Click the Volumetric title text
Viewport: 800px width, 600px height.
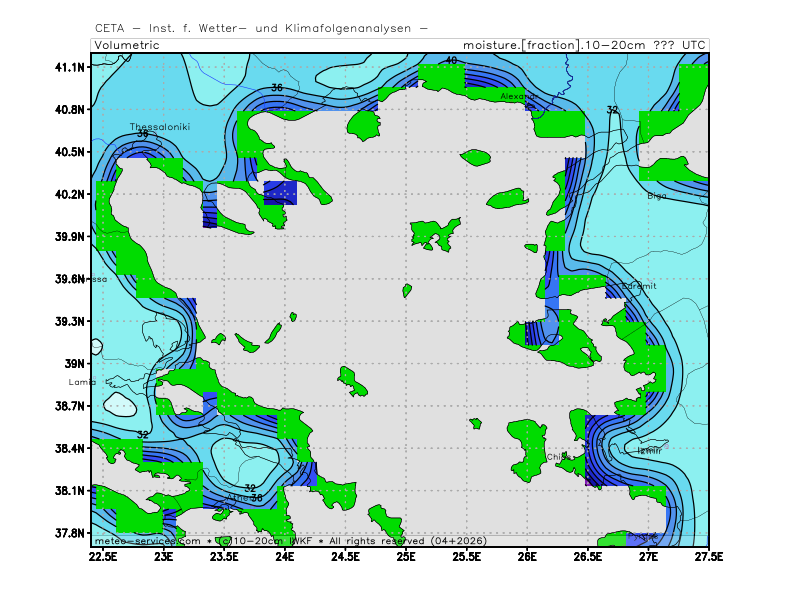[x=127, y=45]
